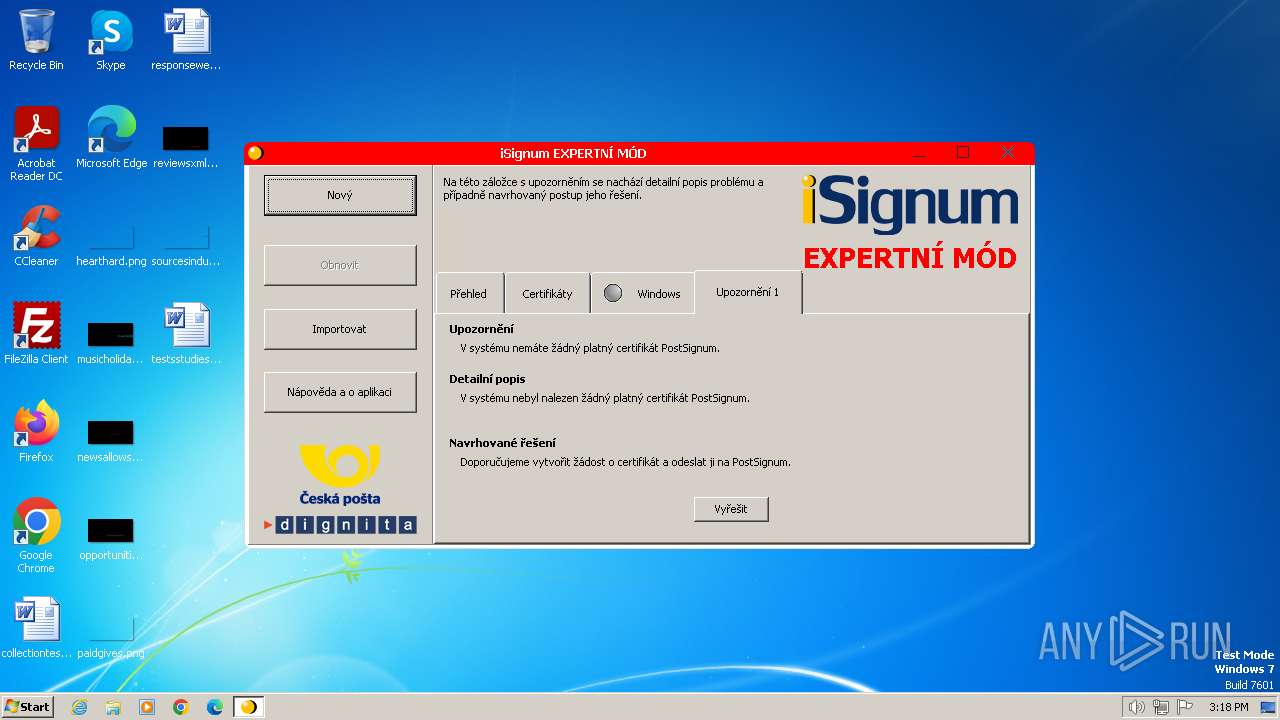The height and width of the screenshot is (720, 1280).
Task: Open Windows Media Player from taskbar
Action: 147,707
